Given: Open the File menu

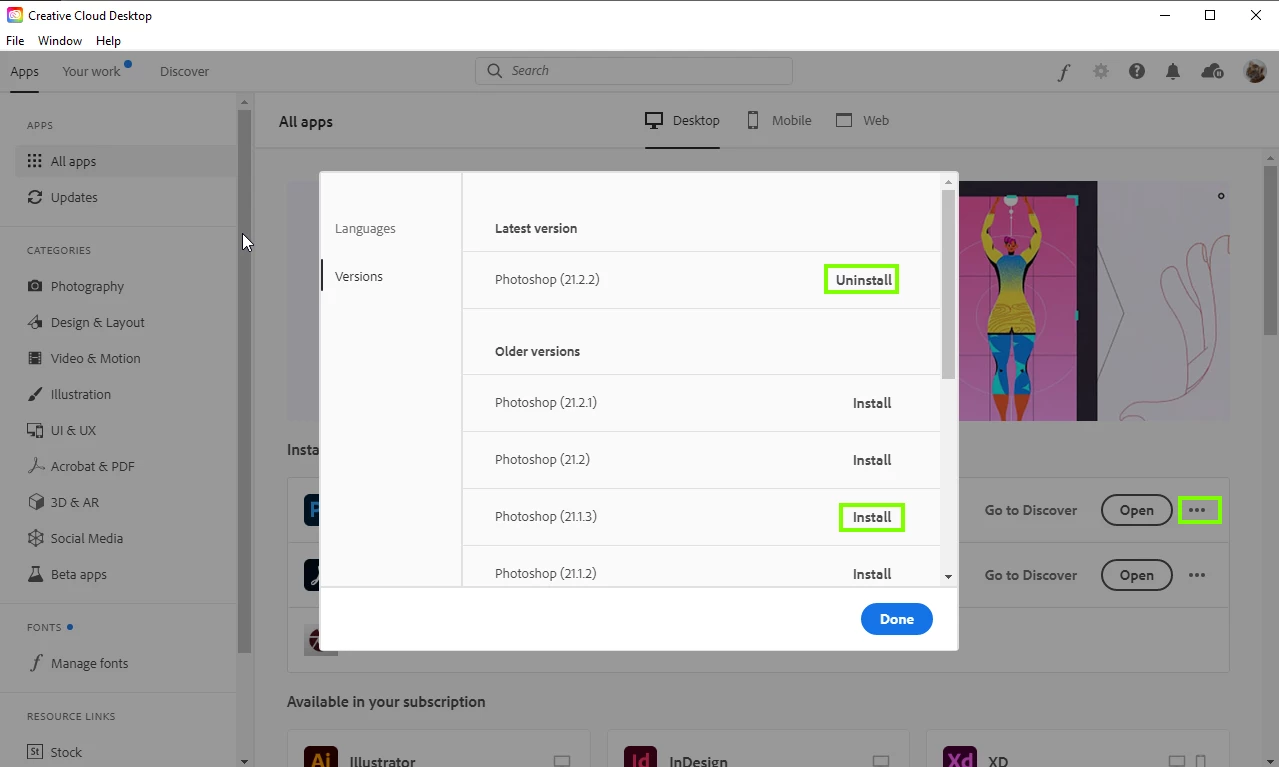Looking at the screenshot, I should tap(15, 41).
